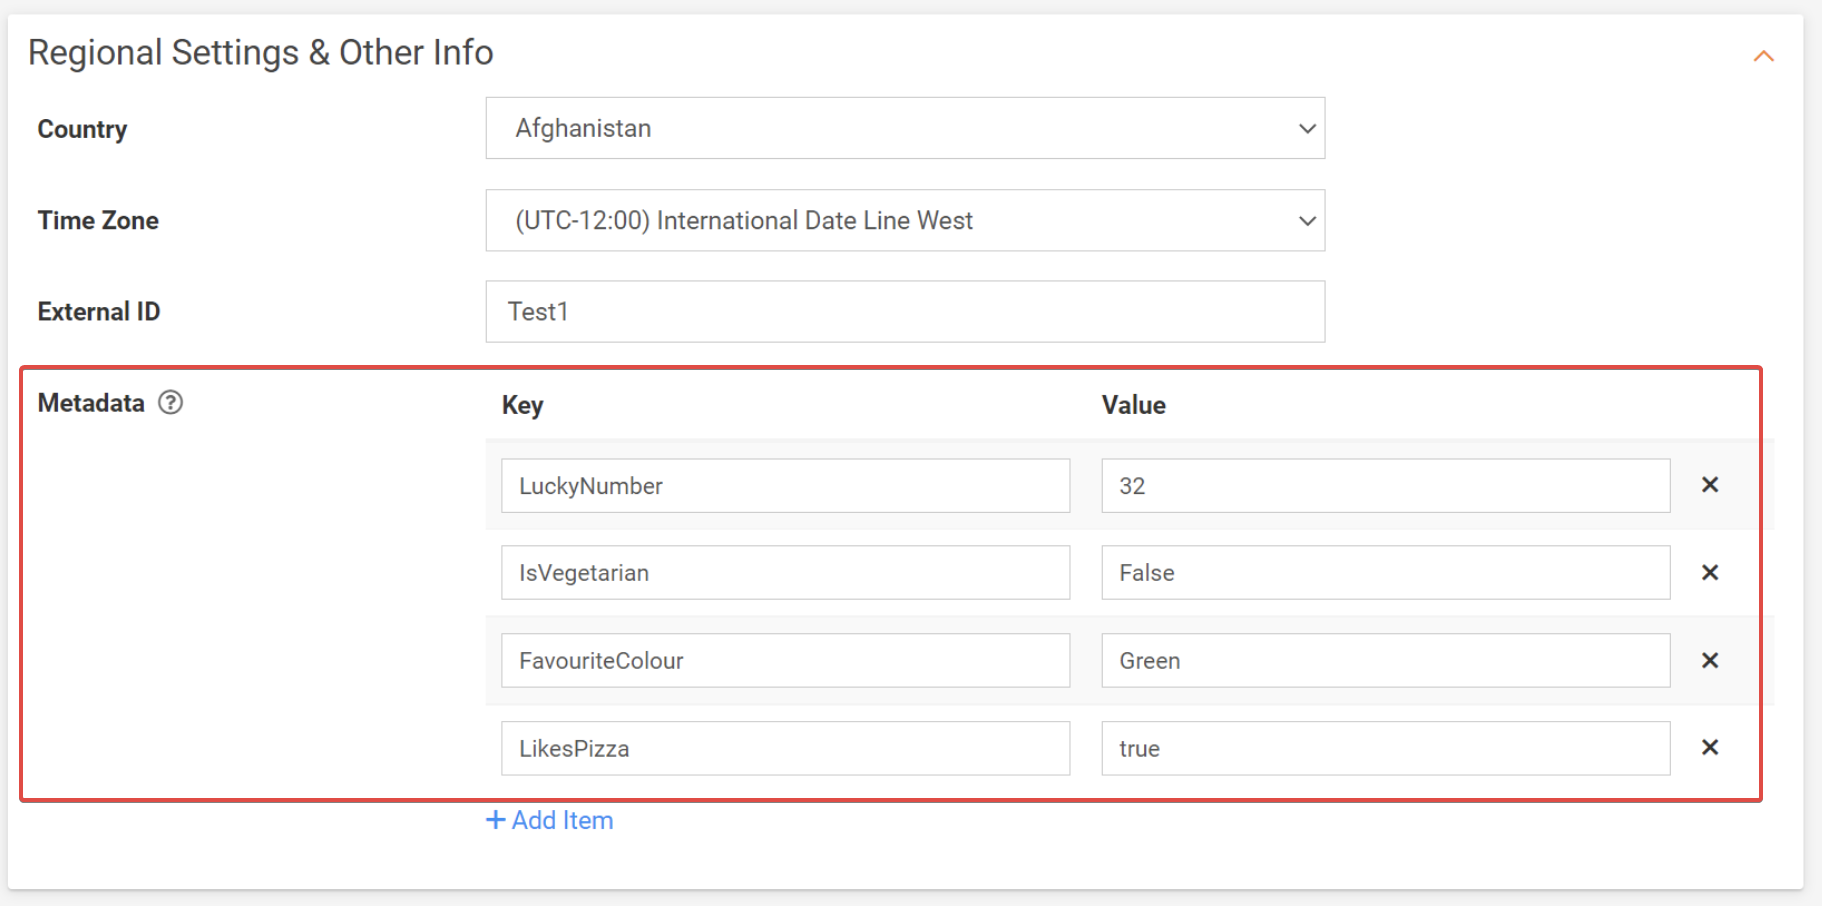Click the value field showing False

[x=1385, y=573]
